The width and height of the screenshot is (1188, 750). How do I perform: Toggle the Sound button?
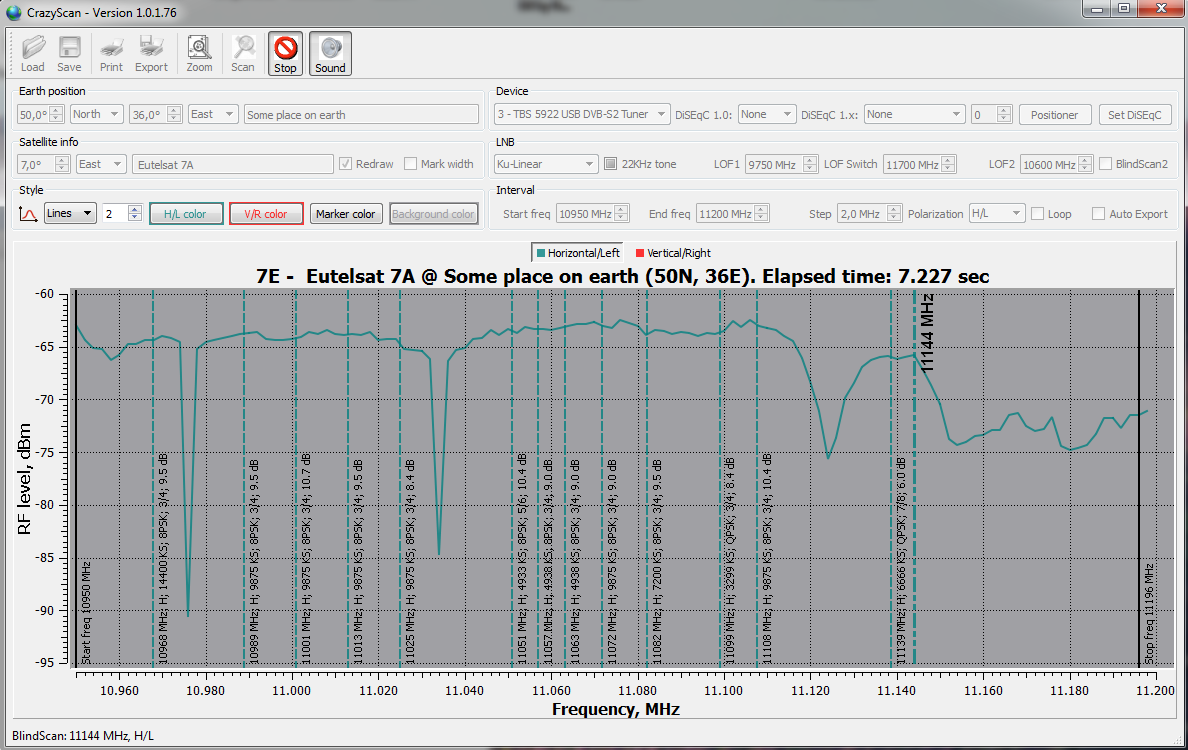click(330, 54)
